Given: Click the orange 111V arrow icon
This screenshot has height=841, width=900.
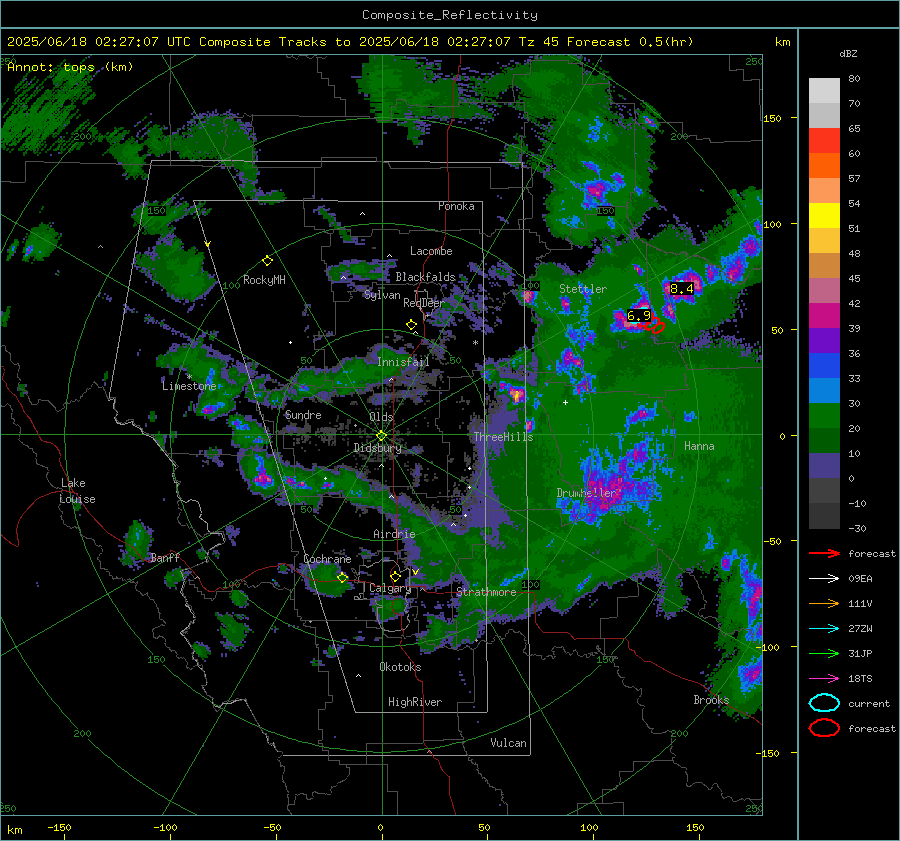Looking at the screenshot, I should (x=824, y=603).
